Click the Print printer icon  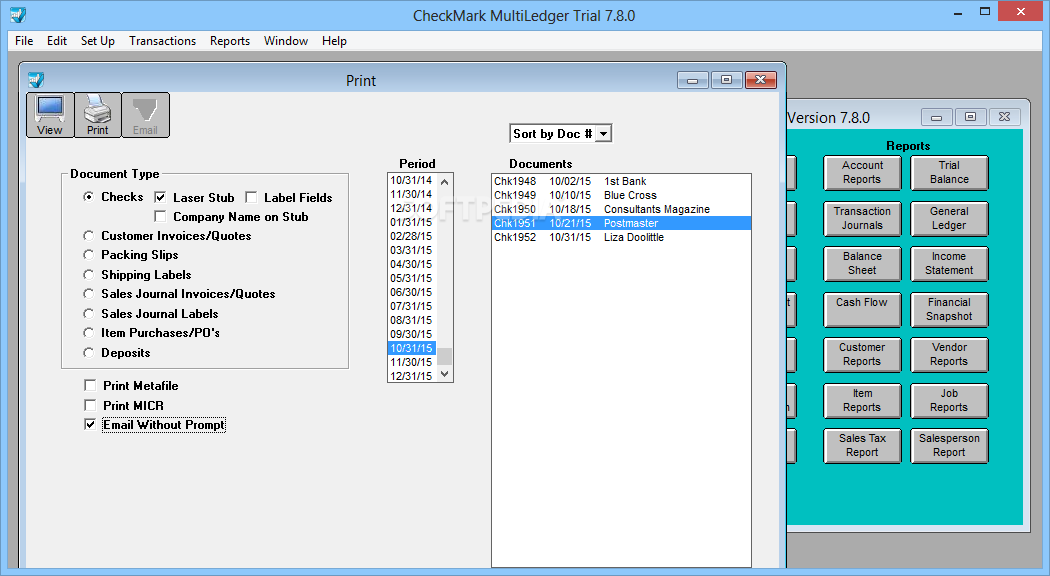pos(98,115)
